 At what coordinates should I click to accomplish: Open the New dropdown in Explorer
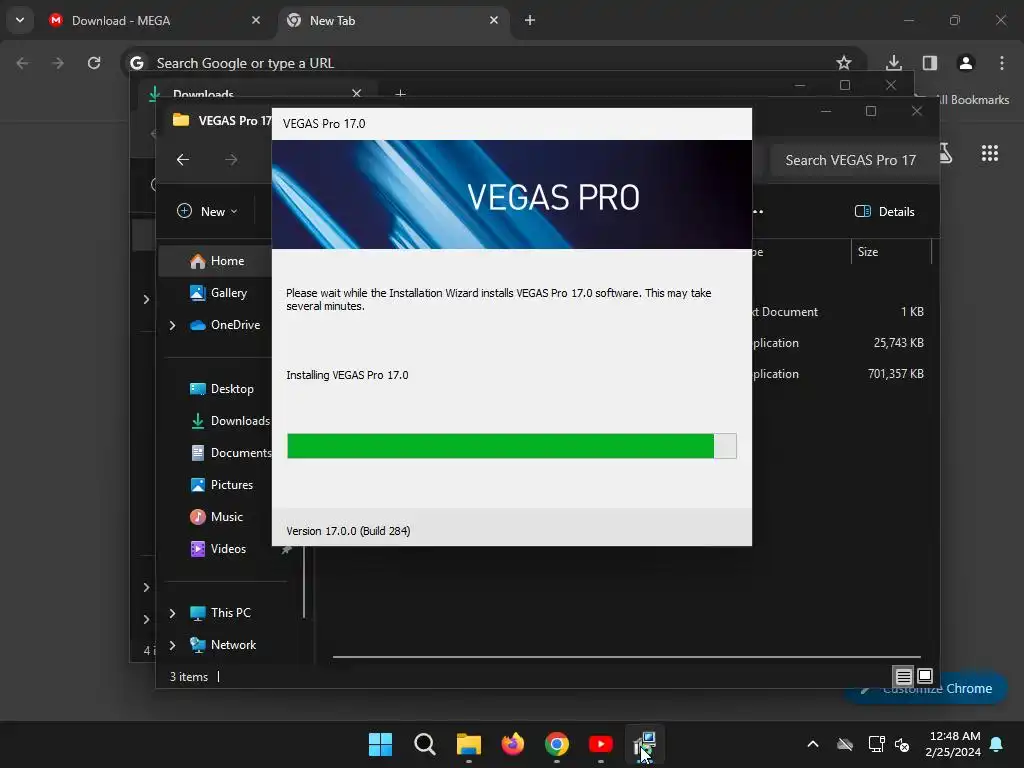(208, 211)
